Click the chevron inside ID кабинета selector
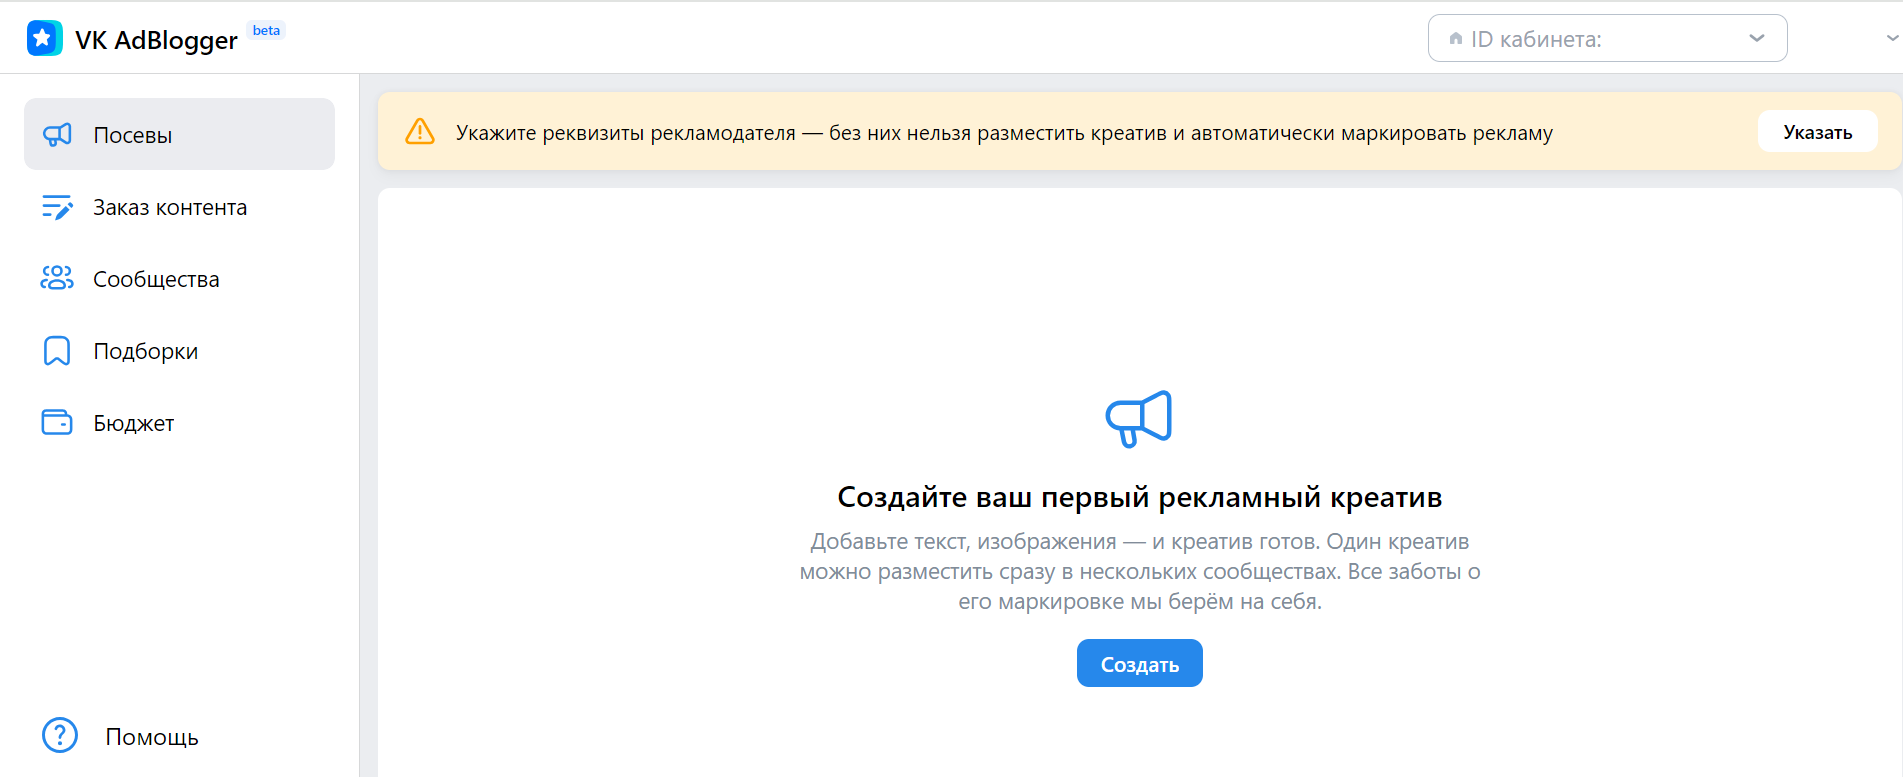Screen dimensions: 1903x777 [x=1757, y=38]
